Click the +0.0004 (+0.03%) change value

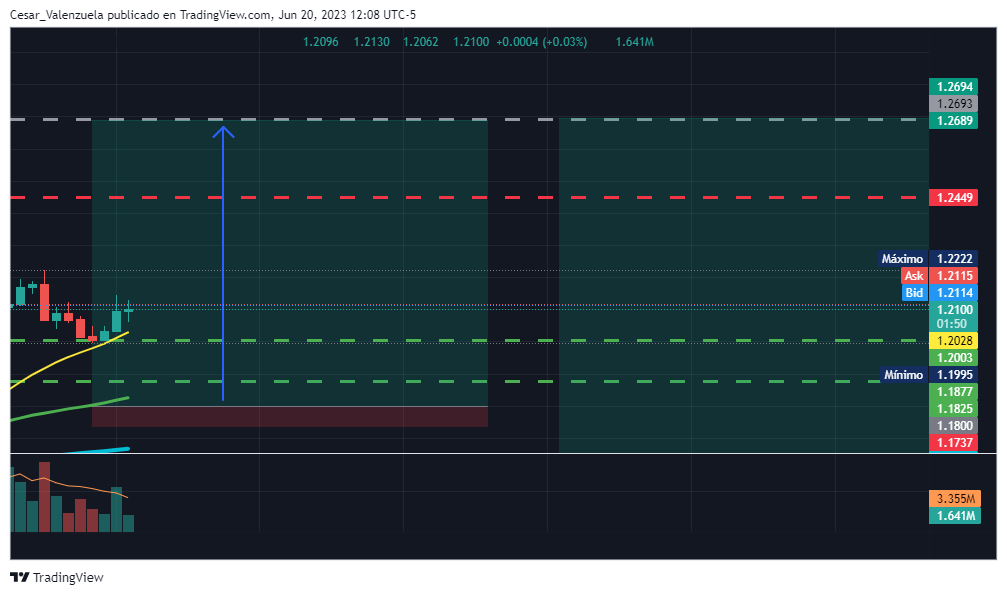coord(541,42)
